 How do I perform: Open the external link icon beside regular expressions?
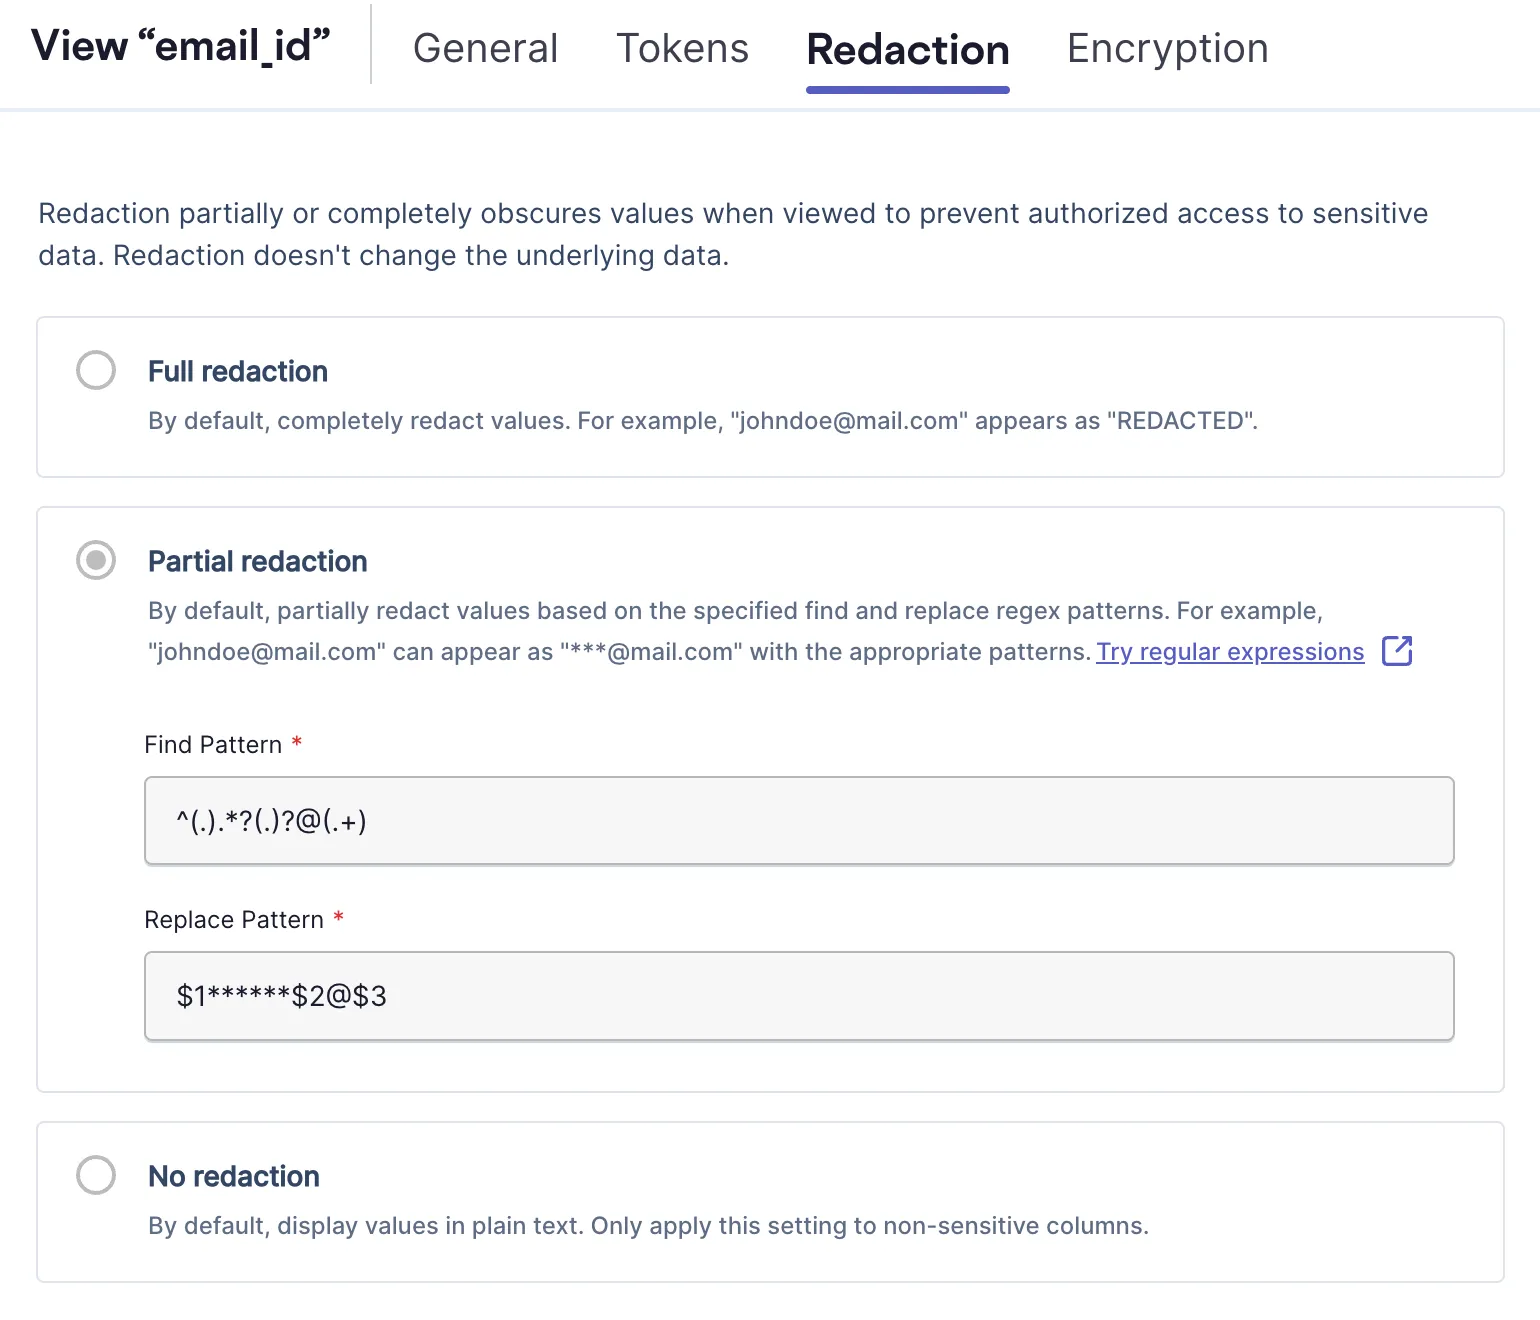[1396, 651]
